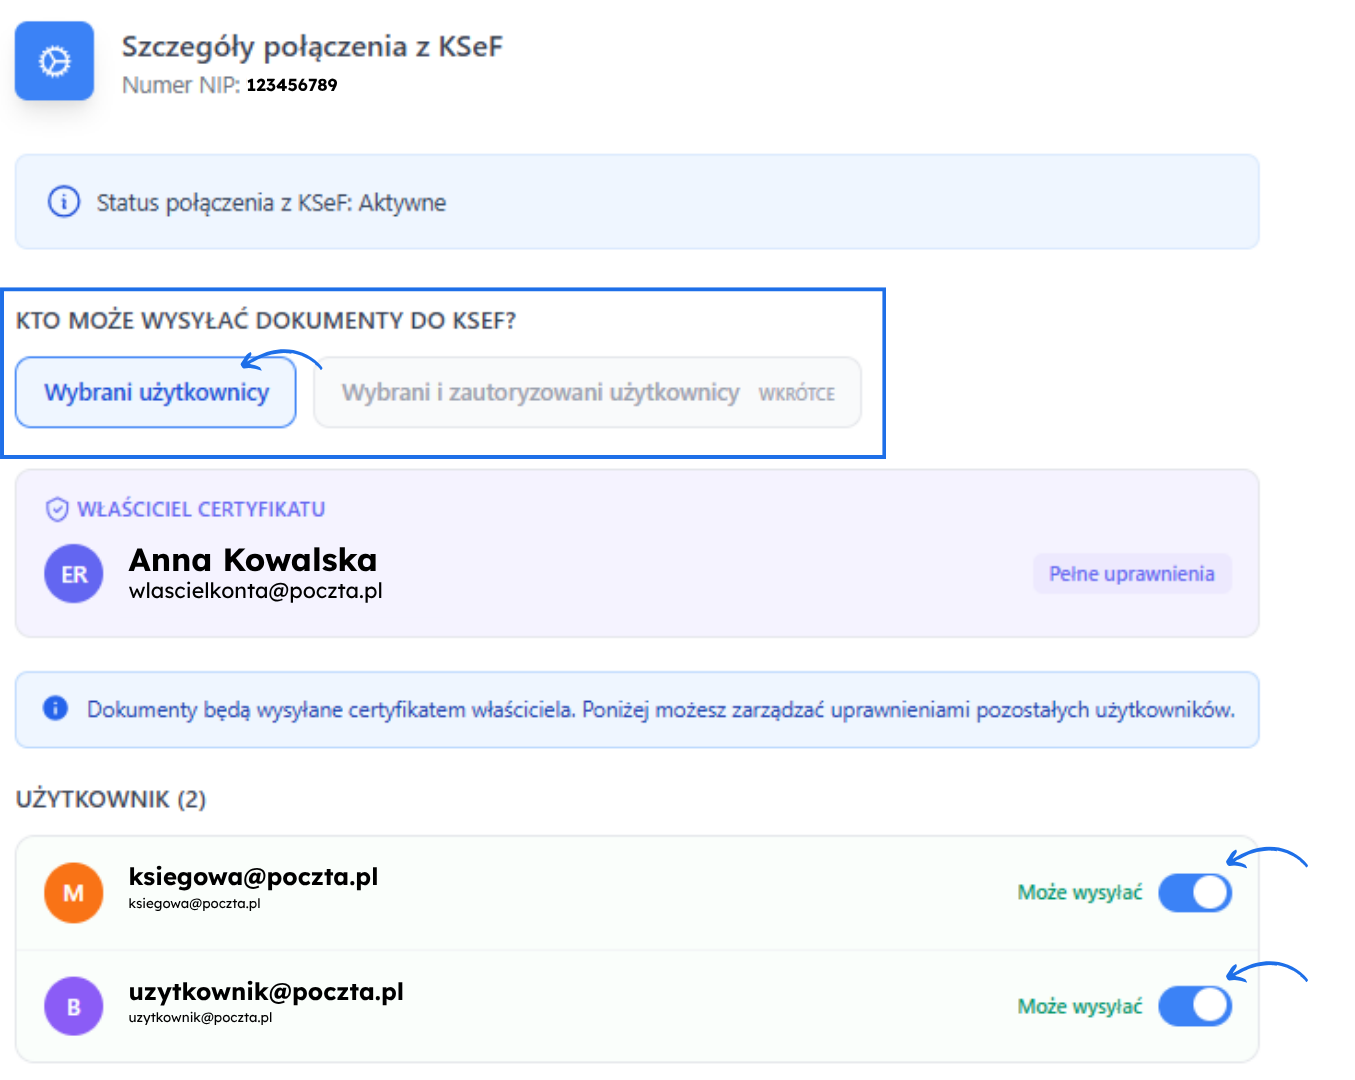Click the wlascielkonta@poczta.pl email address
The width and height of the screenshot is (1355, 1080).
tap(256, 590)
